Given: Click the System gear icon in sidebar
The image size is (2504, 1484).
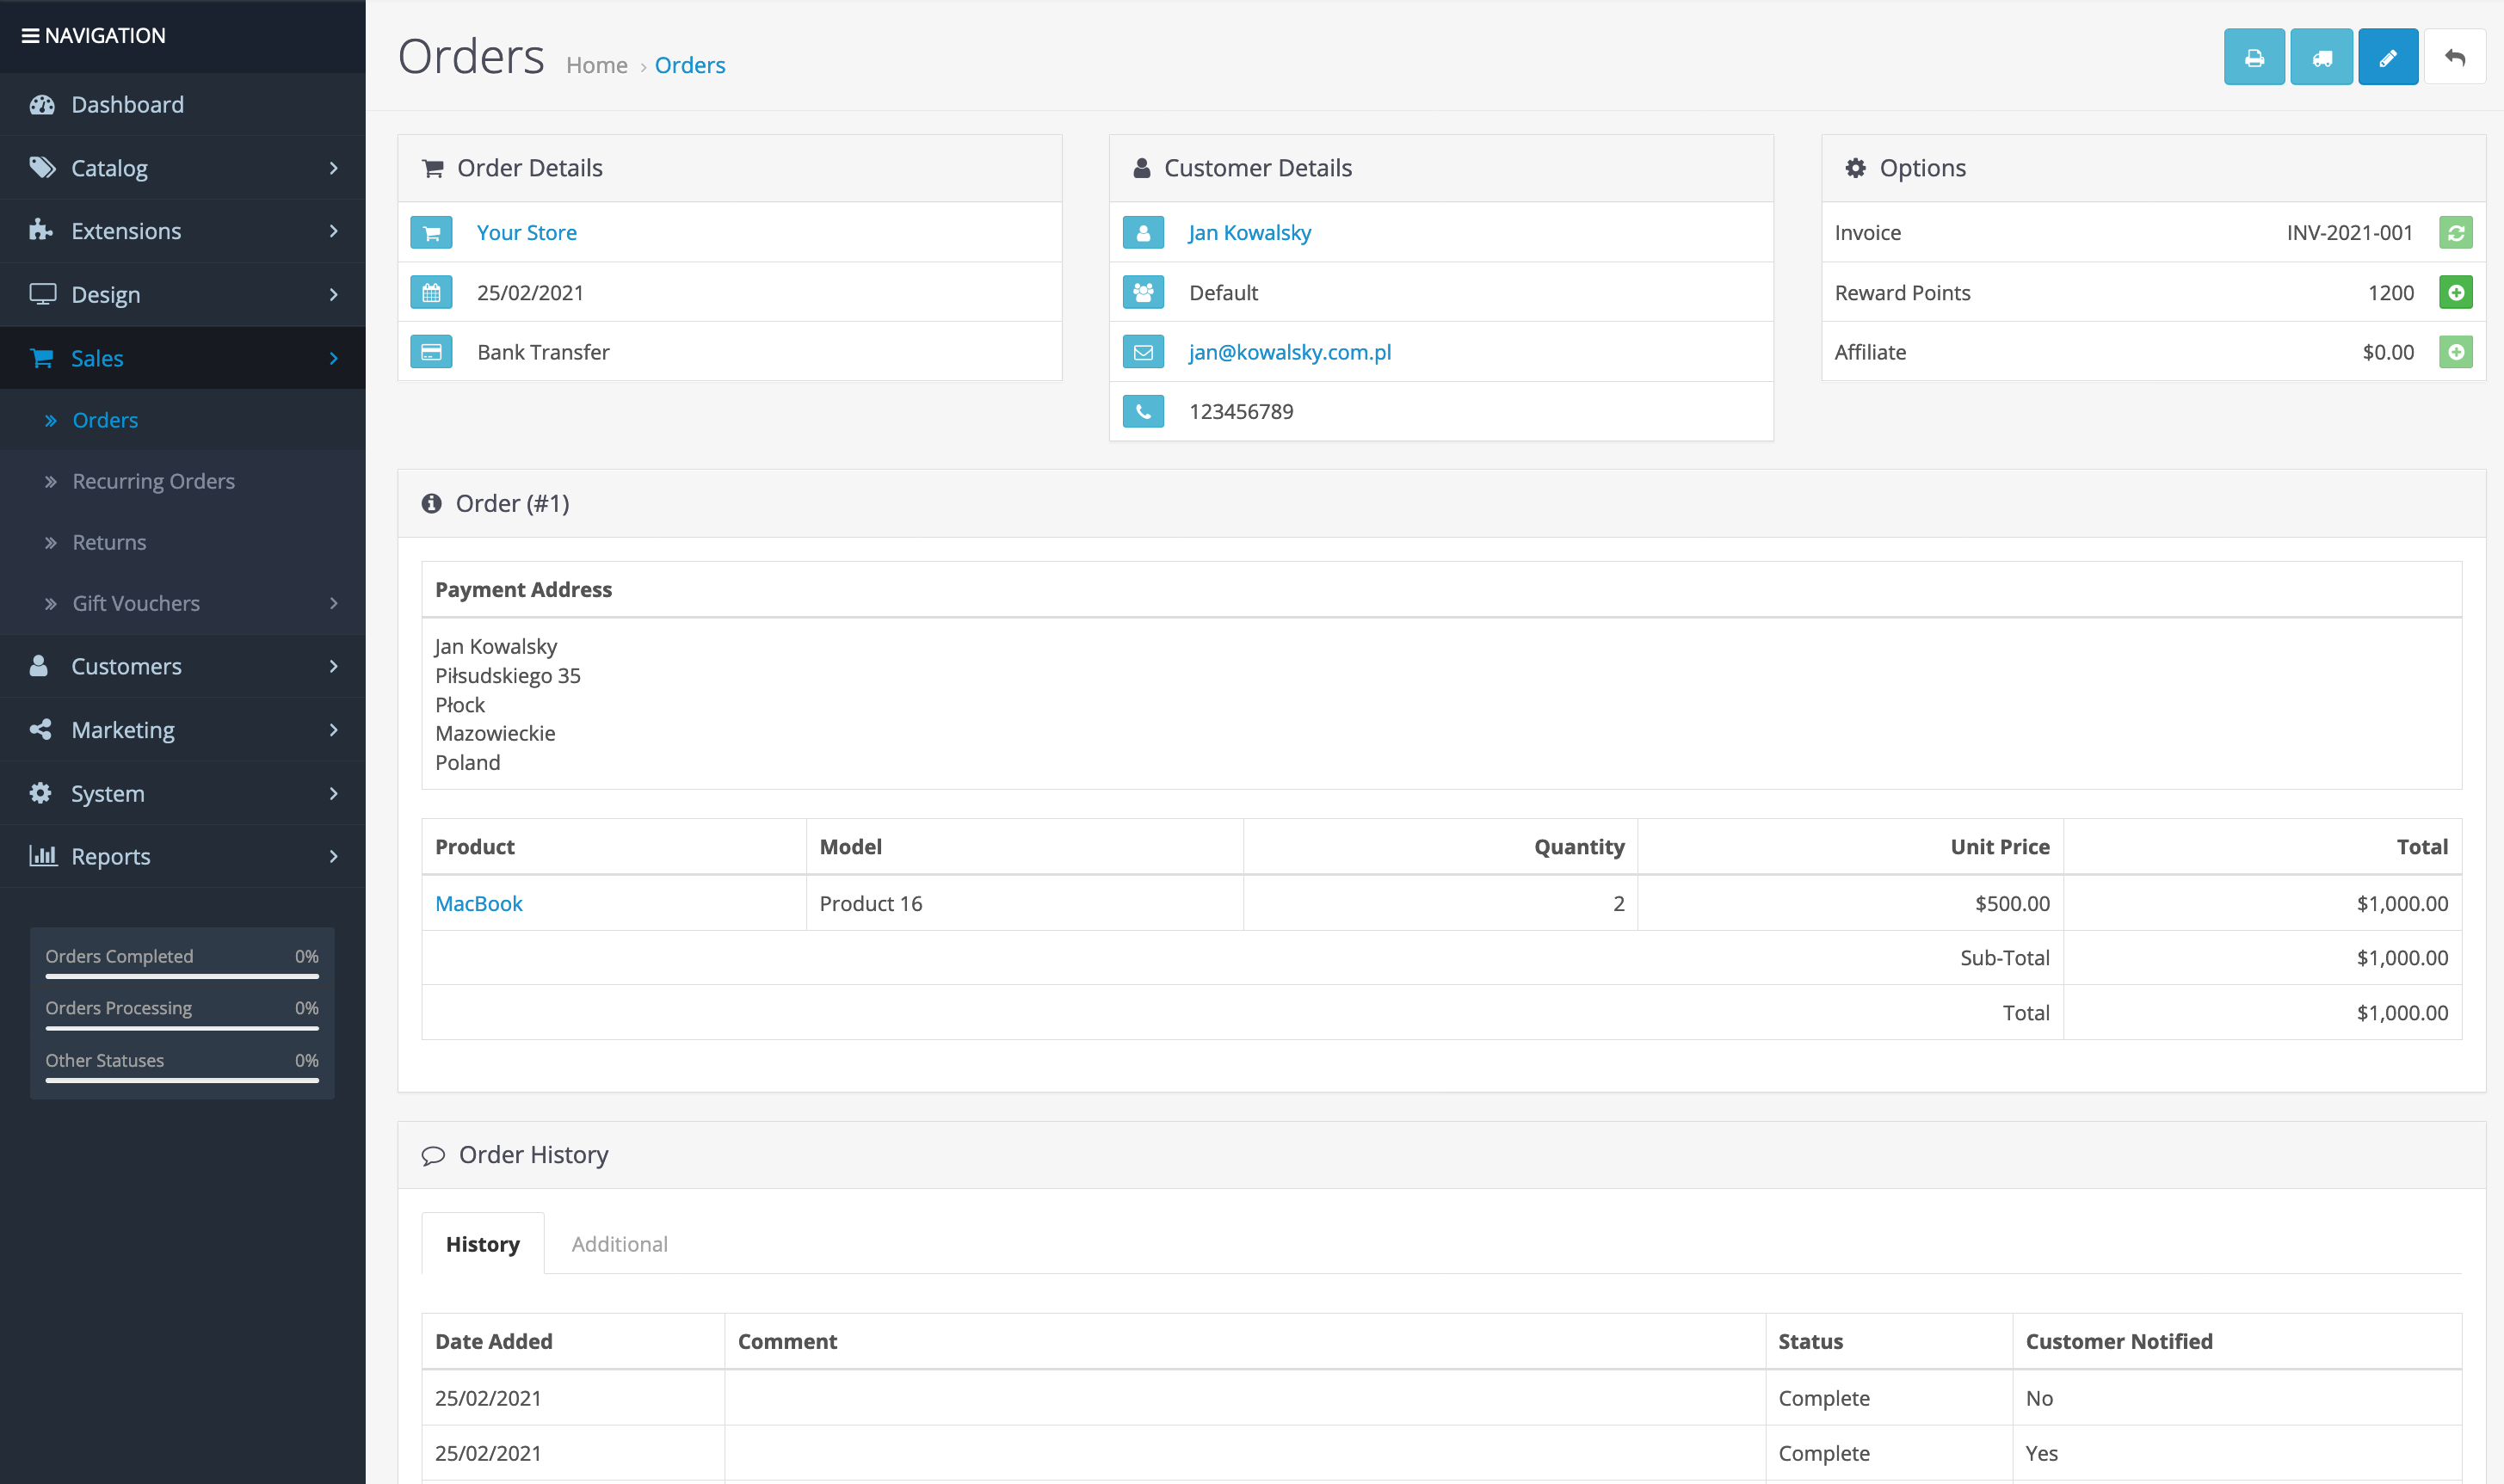Looking at the screenshot, I should pos(40,793).
